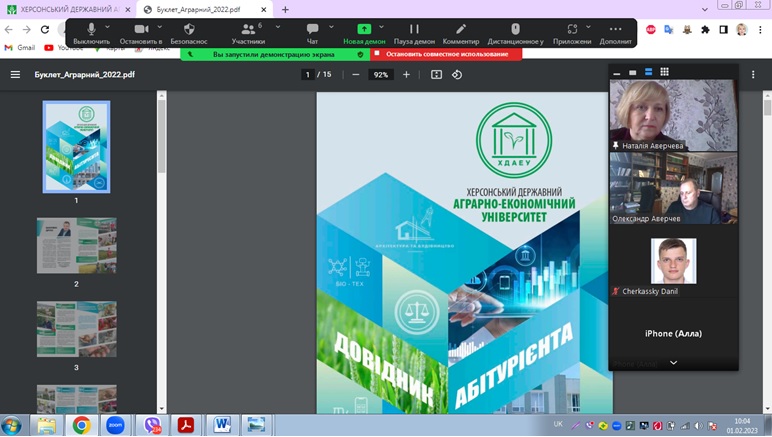Open Chrome three-dot menu
Viewport: 772px width, 437px height.
pos(760,30)
